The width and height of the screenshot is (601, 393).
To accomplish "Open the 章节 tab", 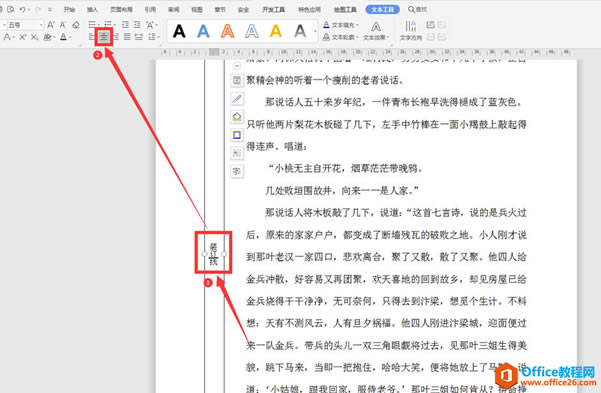I will pyautogui.click(x=220, y=10).
